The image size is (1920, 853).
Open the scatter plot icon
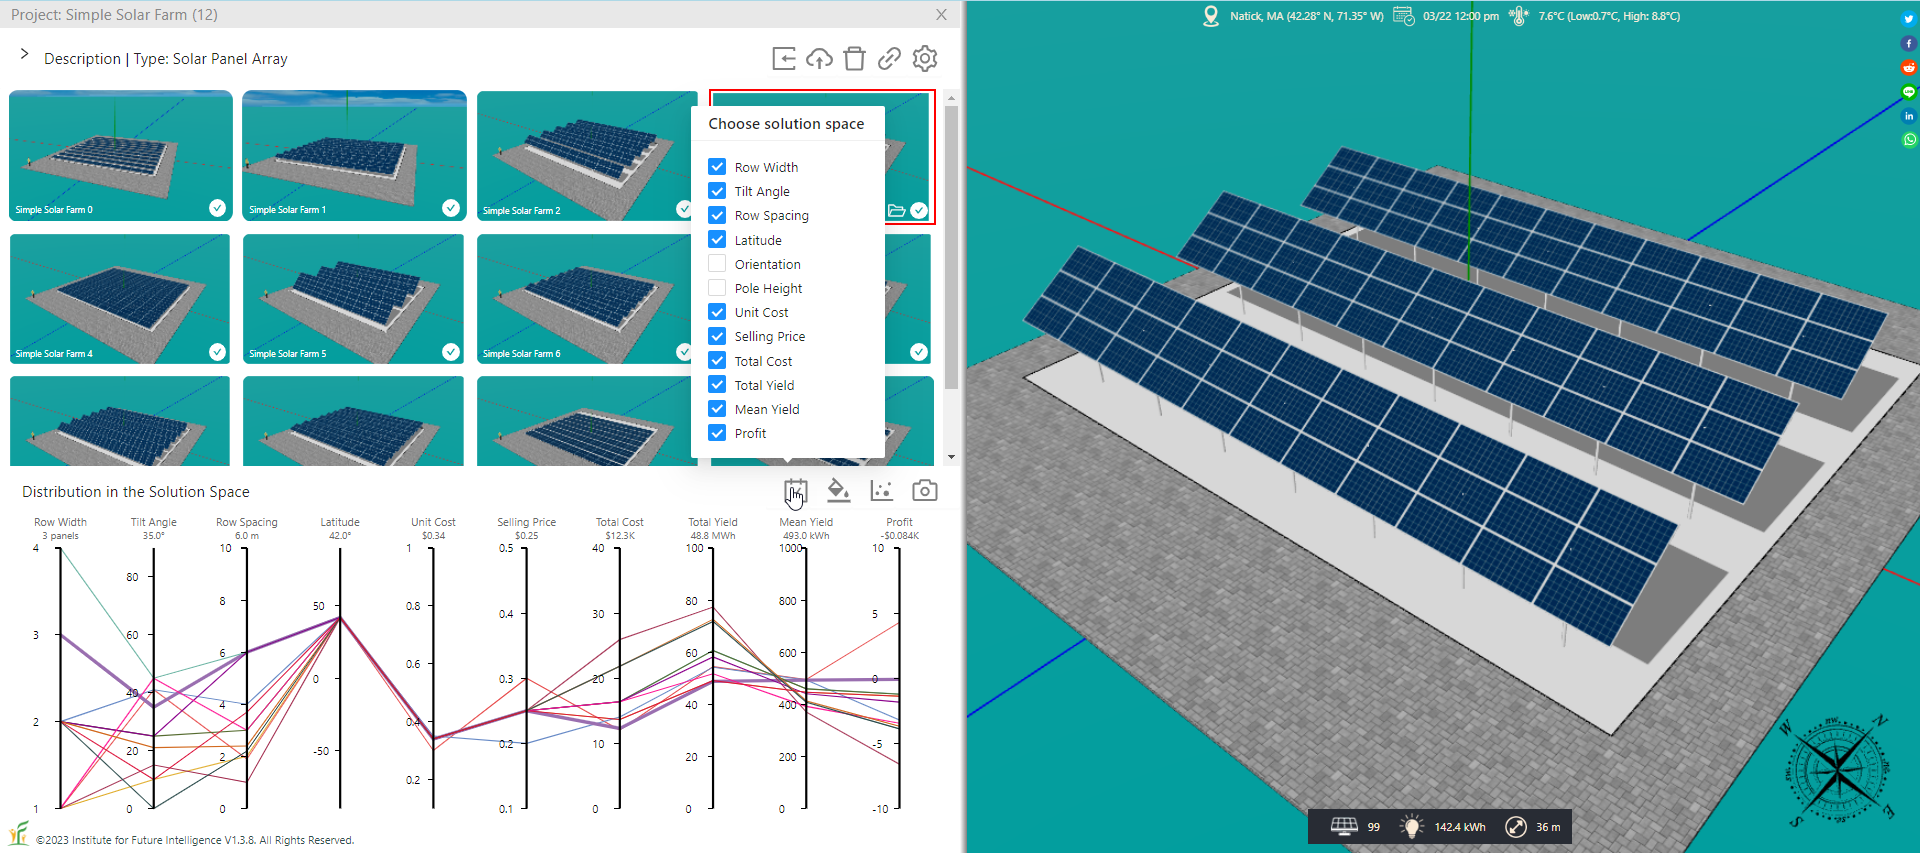tap(881, 490)
